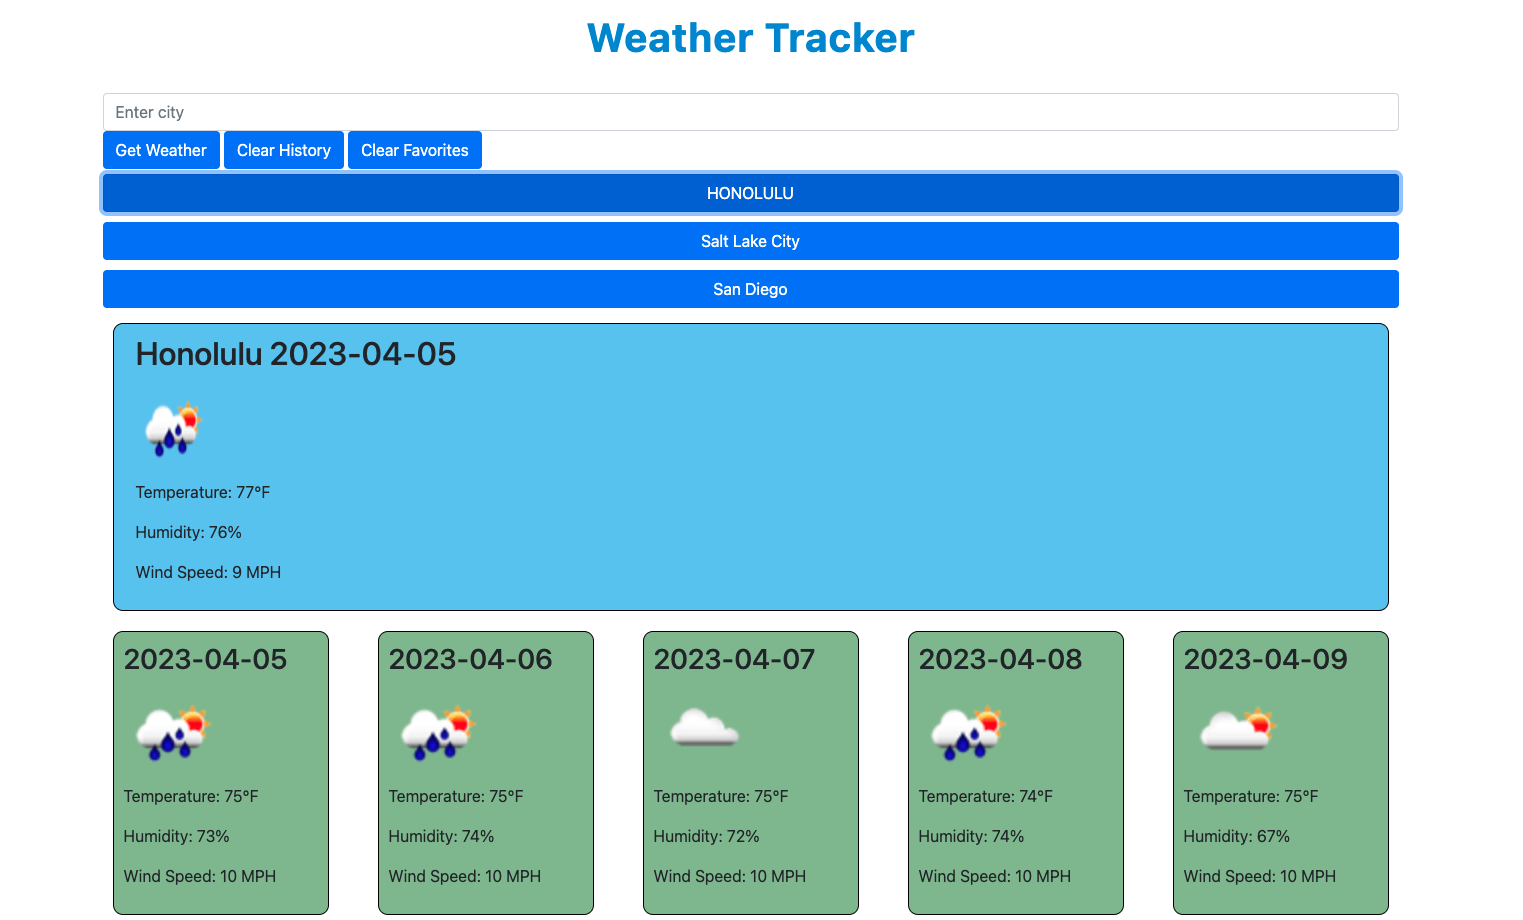This screenshot has height=920, width=1523.
Task: Click the Honolulu current weather rain icon
Action: pos(173,430)
